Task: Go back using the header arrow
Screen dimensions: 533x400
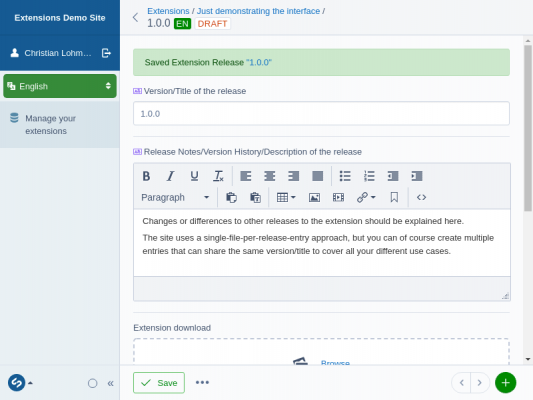Action: click(x=135, y=17)
